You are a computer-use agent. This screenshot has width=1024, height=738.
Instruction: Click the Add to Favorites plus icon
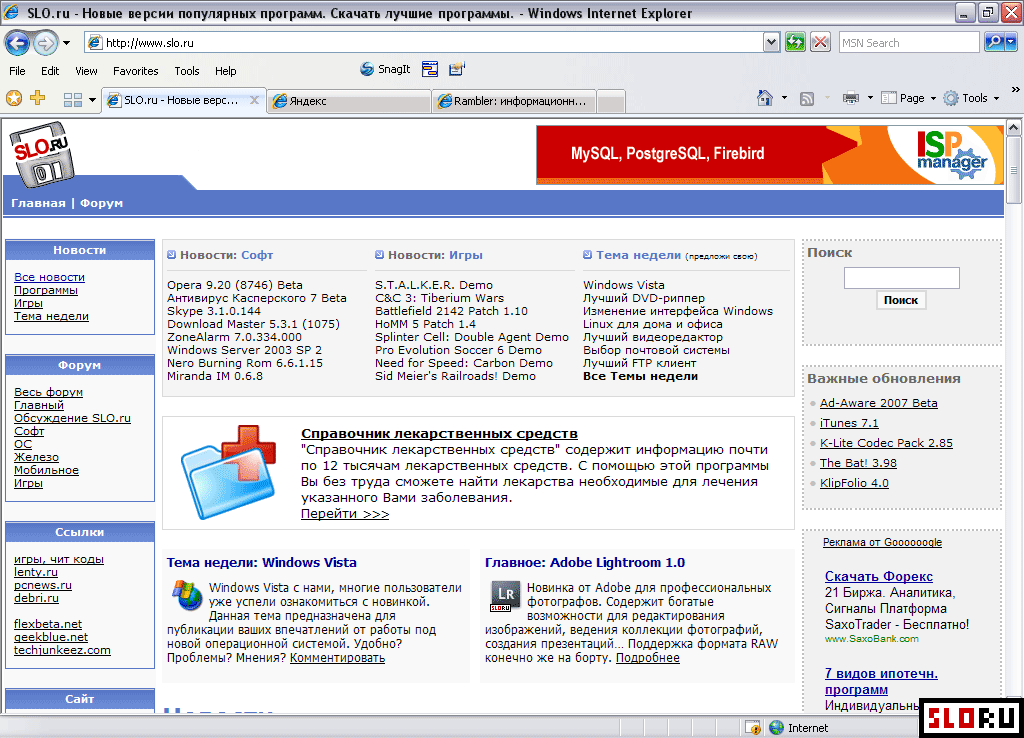(x=38, y=98)
